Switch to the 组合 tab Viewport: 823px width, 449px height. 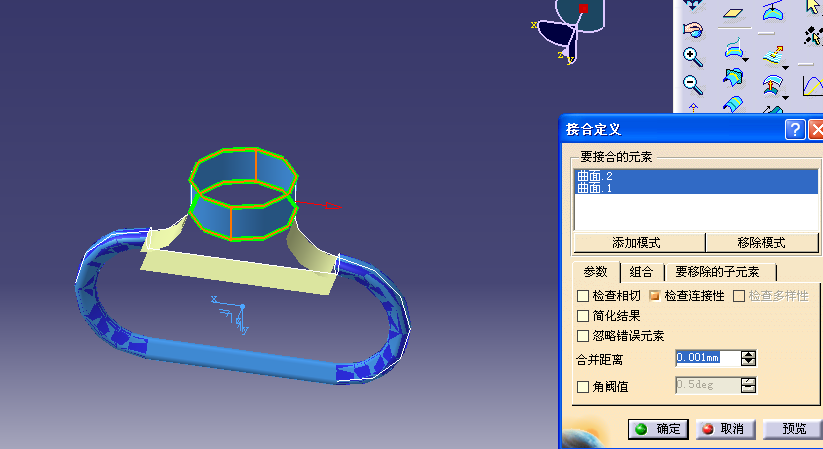641,272
